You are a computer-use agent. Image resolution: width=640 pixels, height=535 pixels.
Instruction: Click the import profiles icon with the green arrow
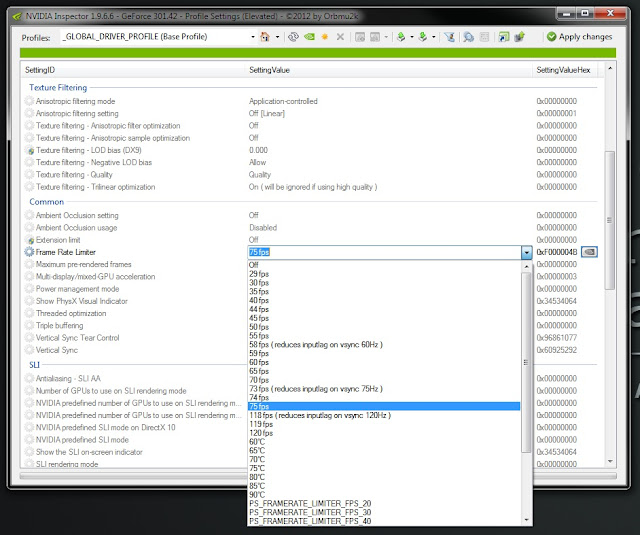click(x=423, y=37)
